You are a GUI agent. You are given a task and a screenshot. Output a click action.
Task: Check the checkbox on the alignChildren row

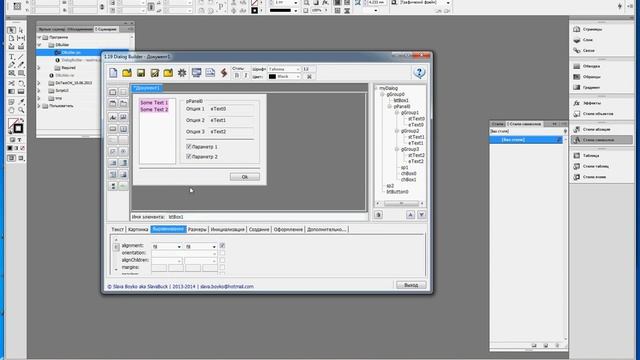(x=222, y=260)
